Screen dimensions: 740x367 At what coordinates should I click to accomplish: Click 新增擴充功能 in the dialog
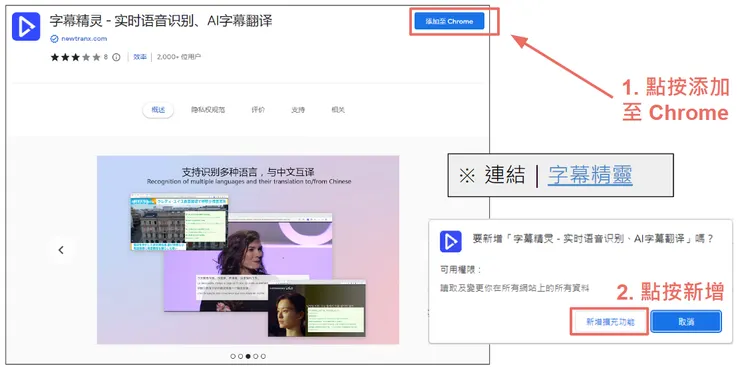tap(610, 322)
